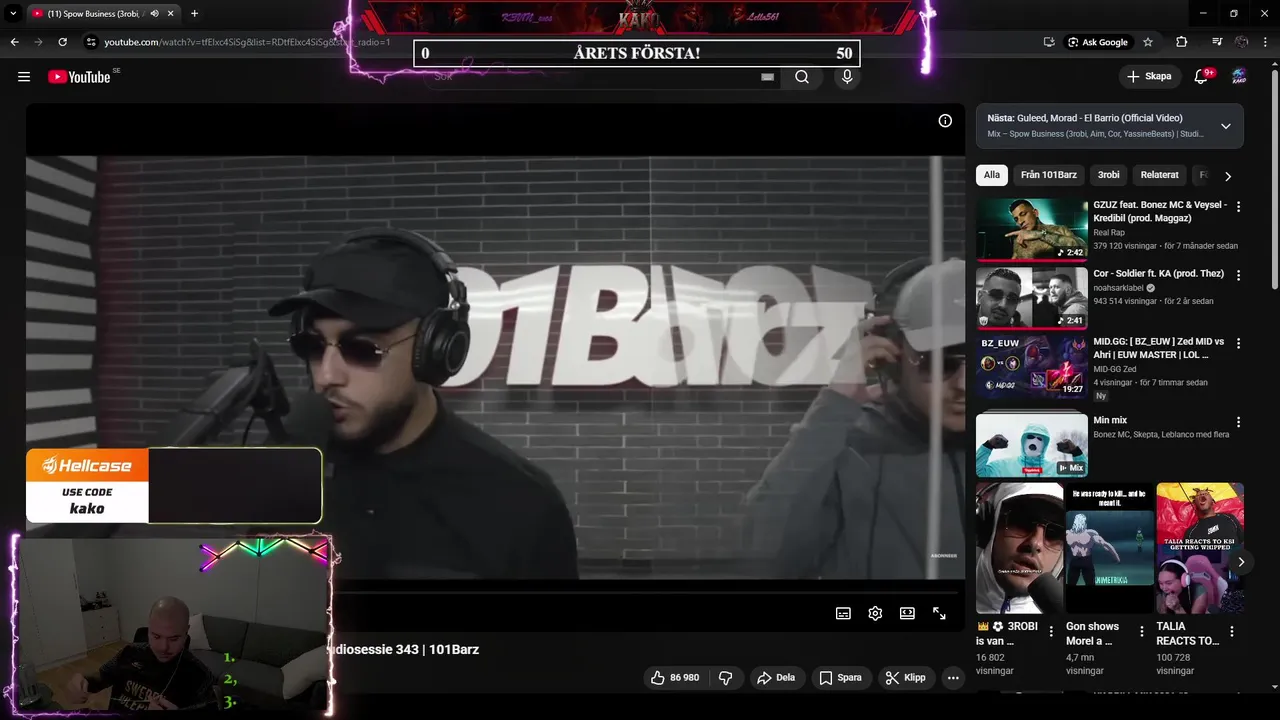Select the Från 101Barz chip
The width and height of the screenshot is (1280, 720).
pos(1049,175)
